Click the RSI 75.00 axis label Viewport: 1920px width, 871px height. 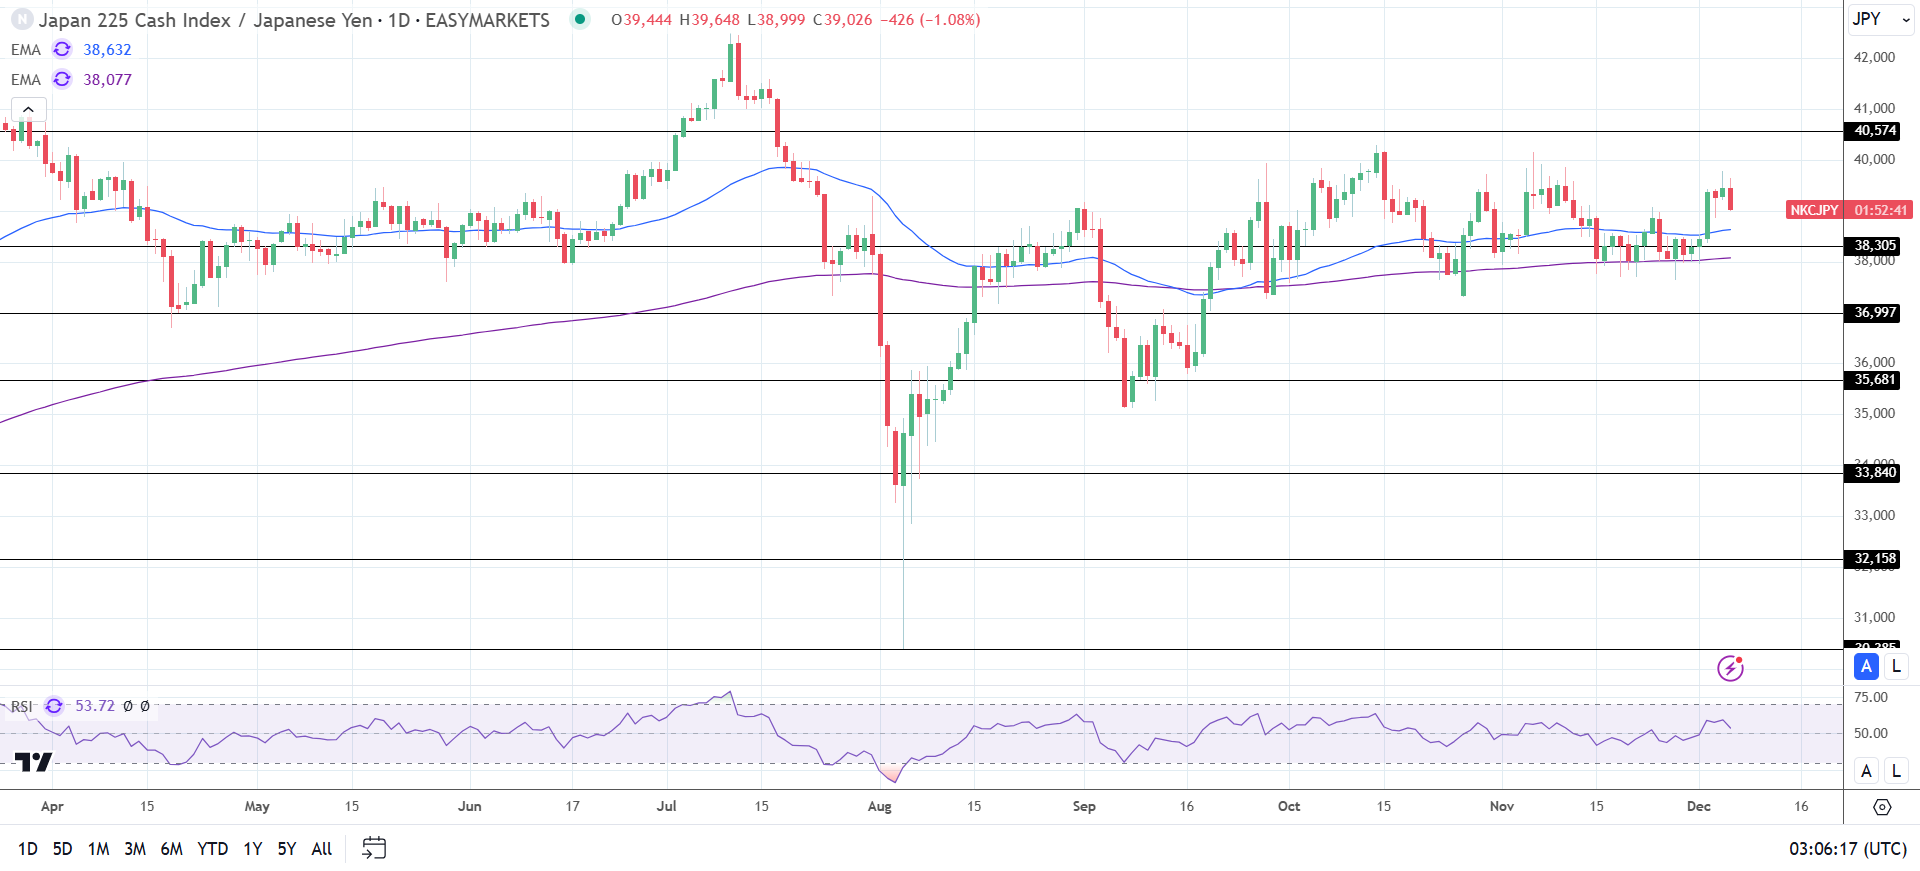(1871, 697)
